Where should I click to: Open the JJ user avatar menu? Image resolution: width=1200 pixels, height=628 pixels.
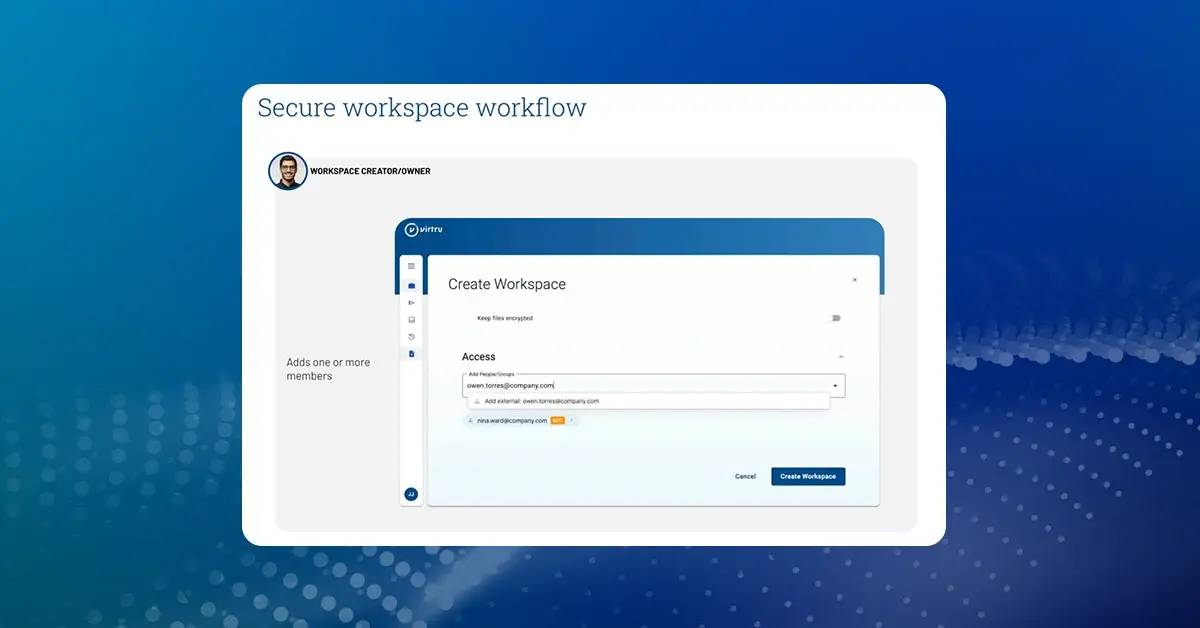point(411,494)
